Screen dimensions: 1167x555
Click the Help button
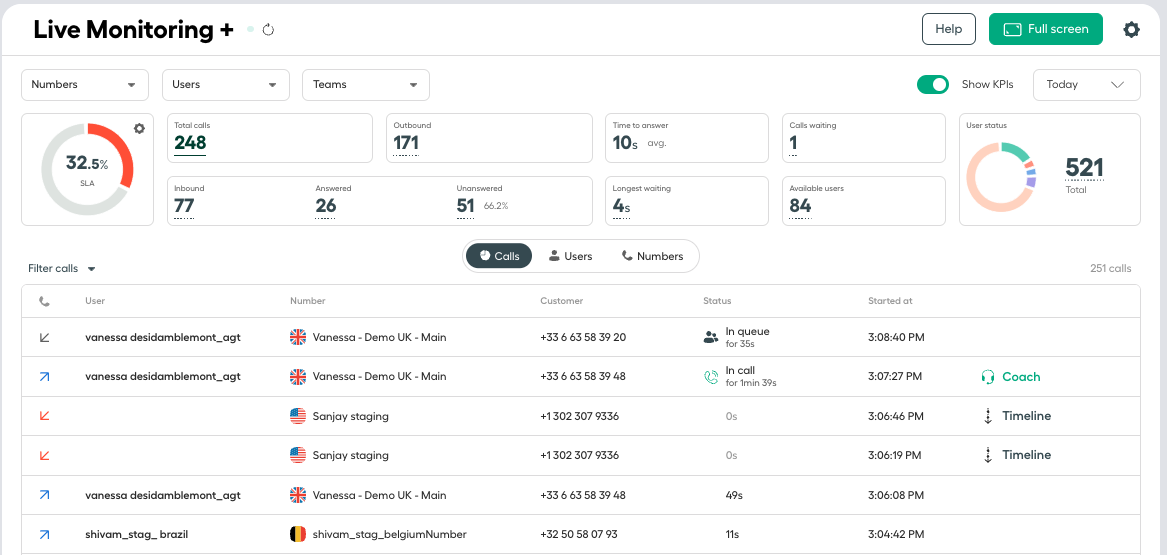point(949,29)
